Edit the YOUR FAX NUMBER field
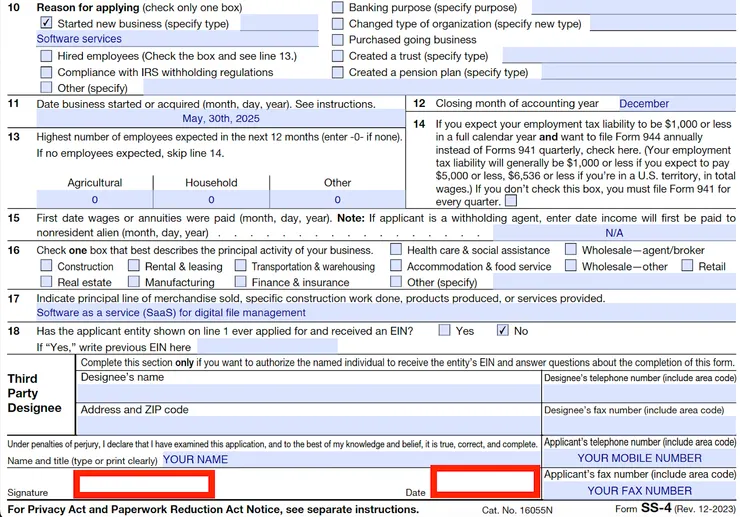 (x=639, y=491)
